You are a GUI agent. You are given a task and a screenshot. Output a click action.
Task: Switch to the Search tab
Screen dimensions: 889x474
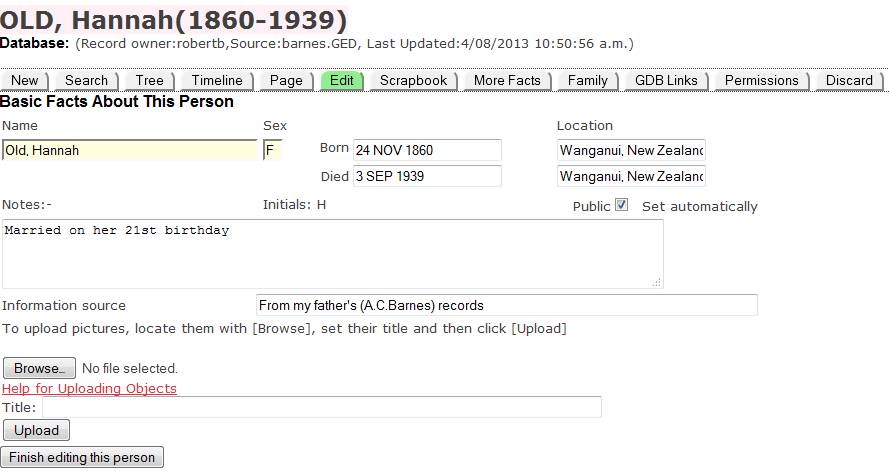pos(87,81)
